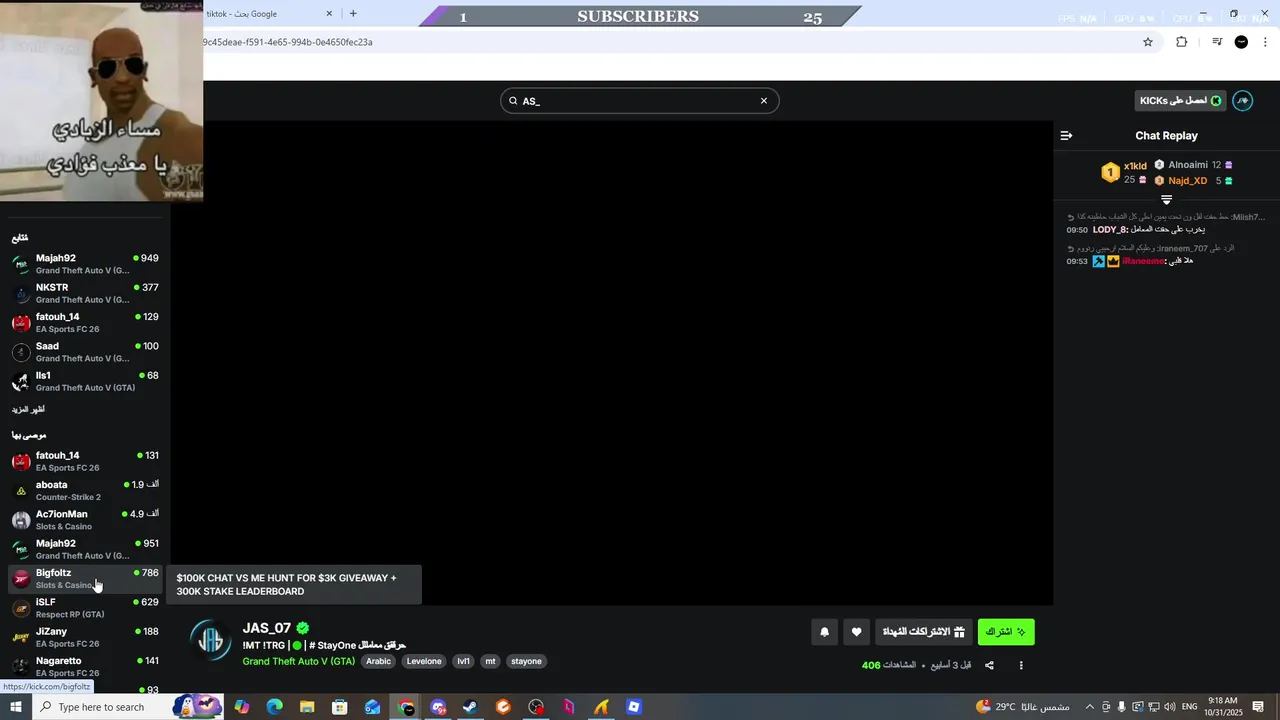Click Show More under followed channels
Screen dimensions: 1280x720
[28, 410]
